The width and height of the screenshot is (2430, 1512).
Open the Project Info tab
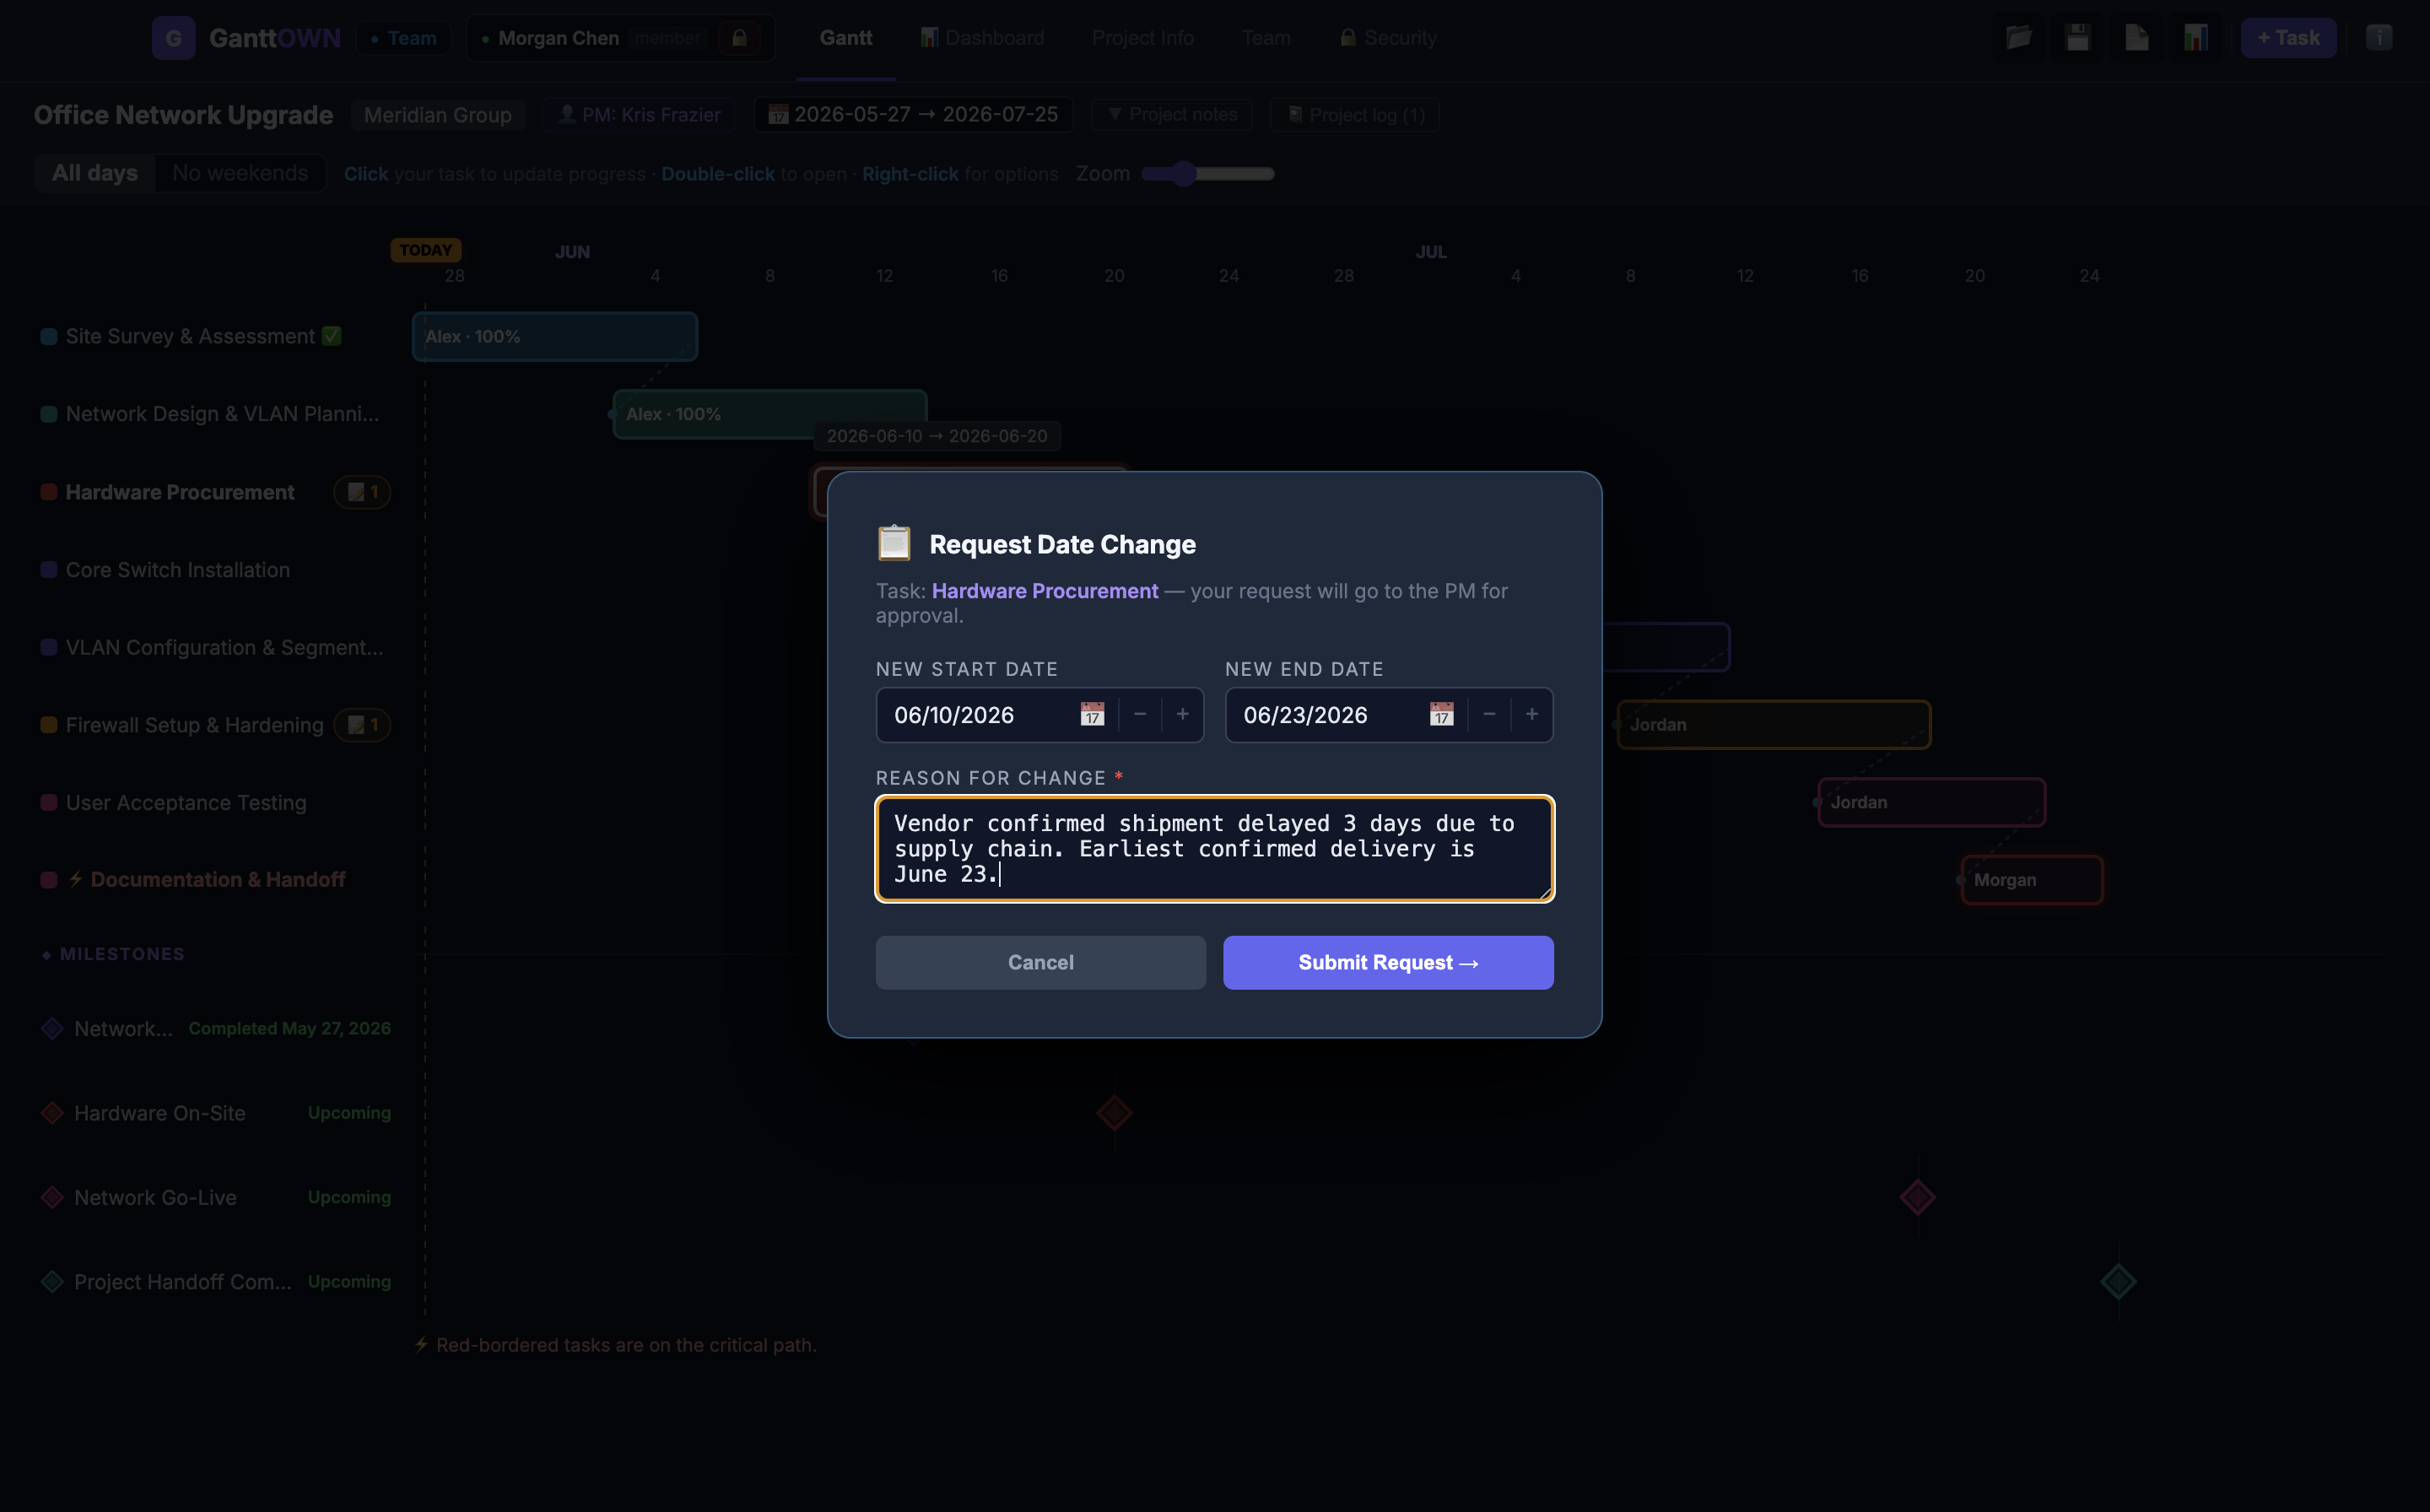(x=1143, y=38)
